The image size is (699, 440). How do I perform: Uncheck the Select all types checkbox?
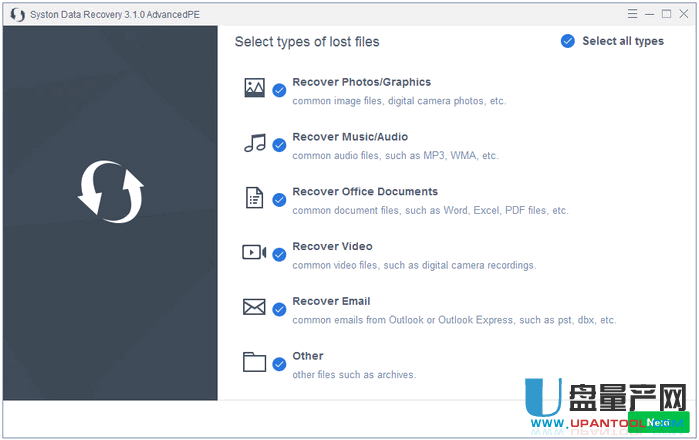pos(568,41)
